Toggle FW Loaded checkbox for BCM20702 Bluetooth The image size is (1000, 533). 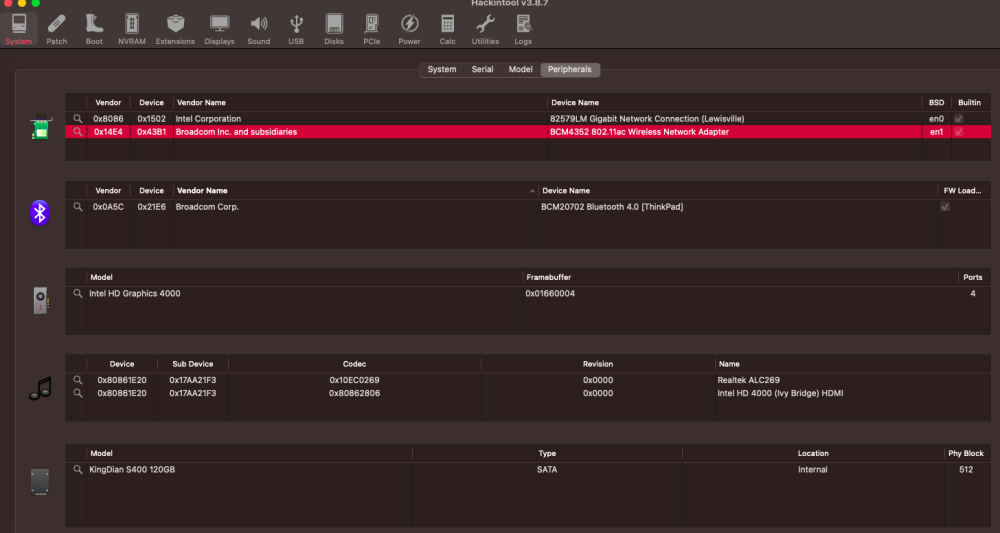pos(945,207)
